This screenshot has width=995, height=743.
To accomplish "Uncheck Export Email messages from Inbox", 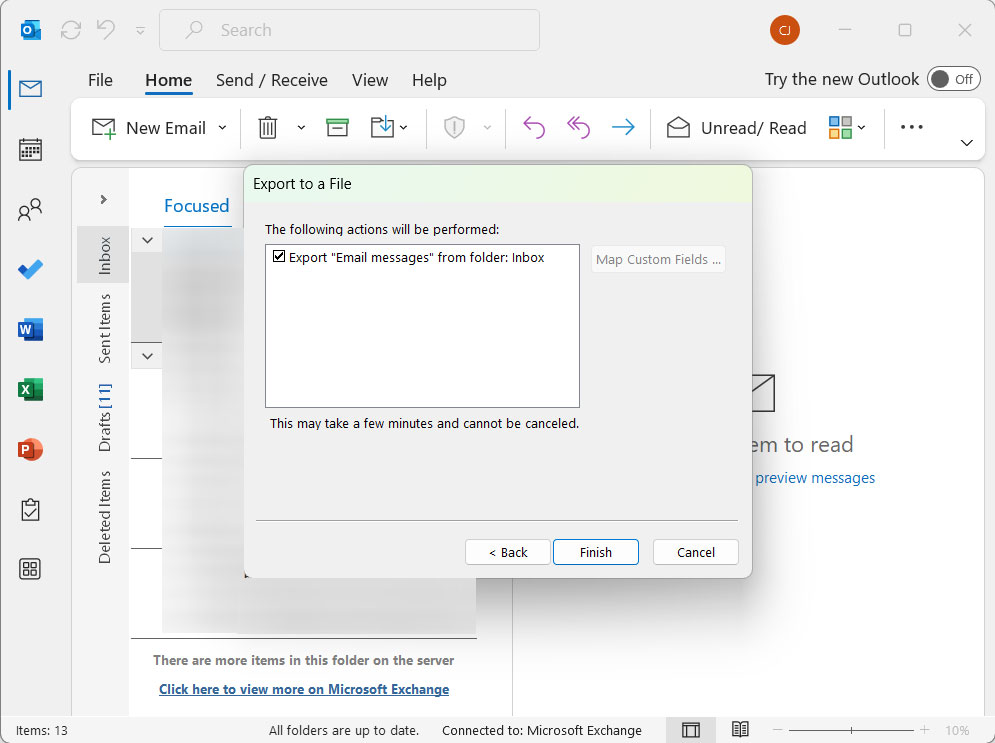I will point(279,256).
